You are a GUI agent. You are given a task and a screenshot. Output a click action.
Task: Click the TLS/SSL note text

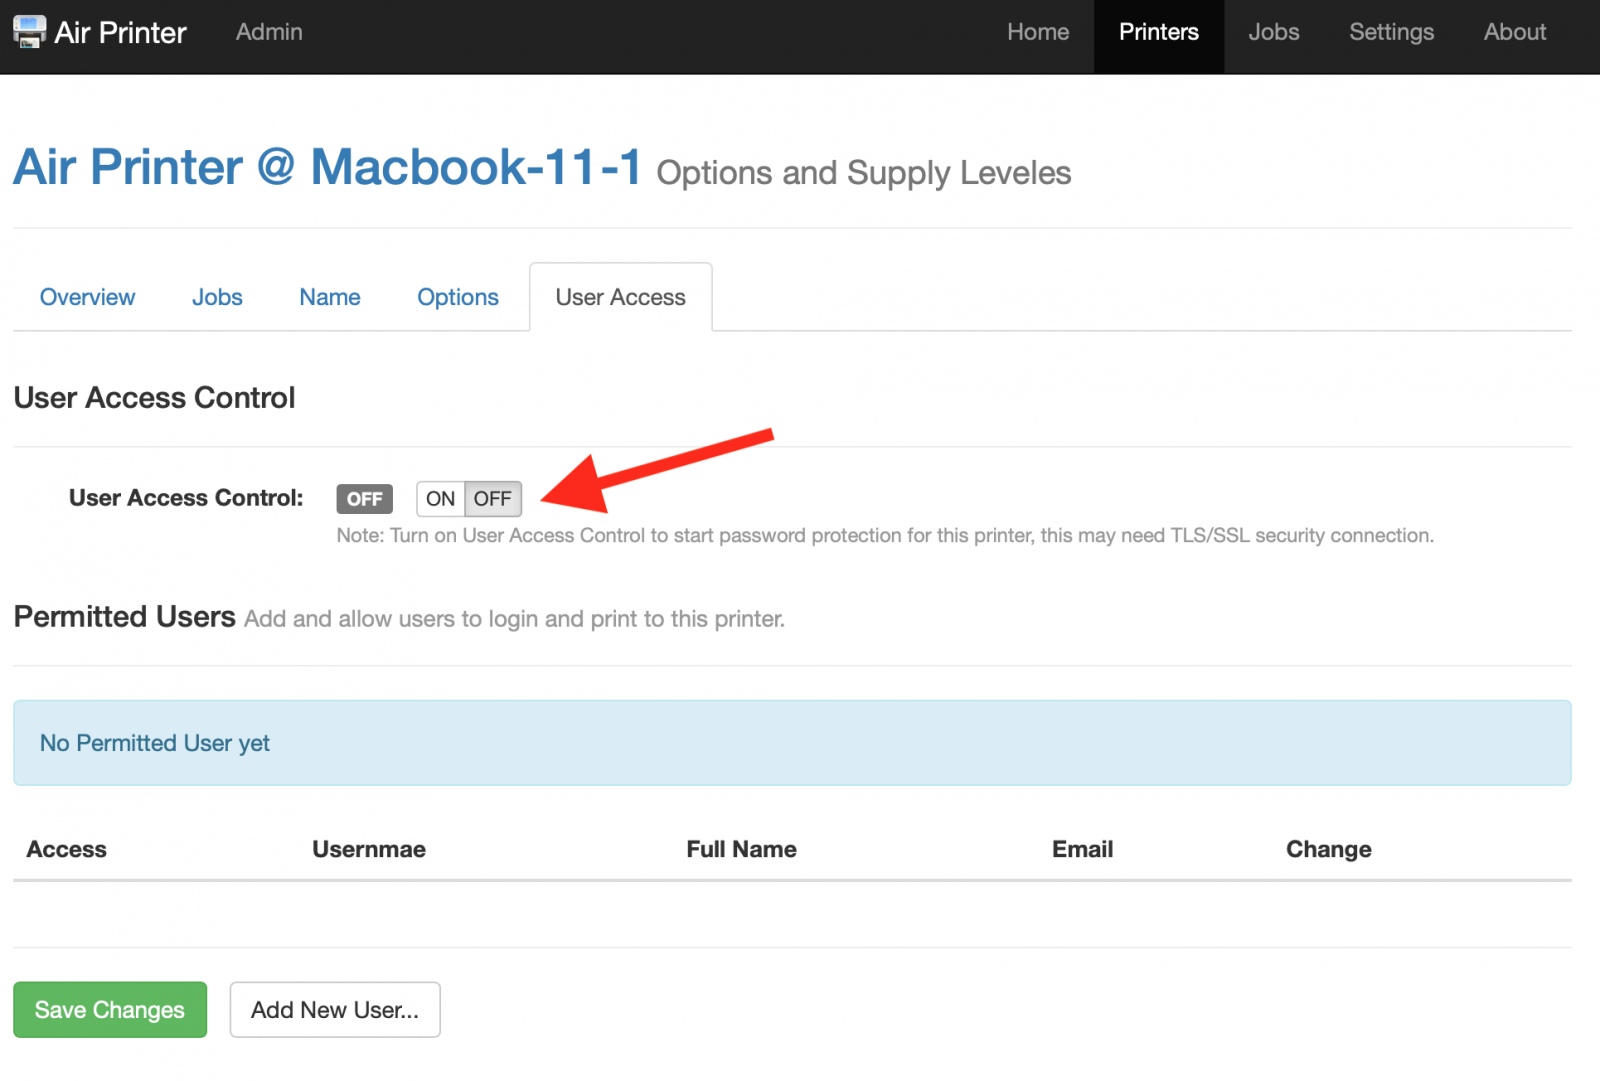[885, 535]
